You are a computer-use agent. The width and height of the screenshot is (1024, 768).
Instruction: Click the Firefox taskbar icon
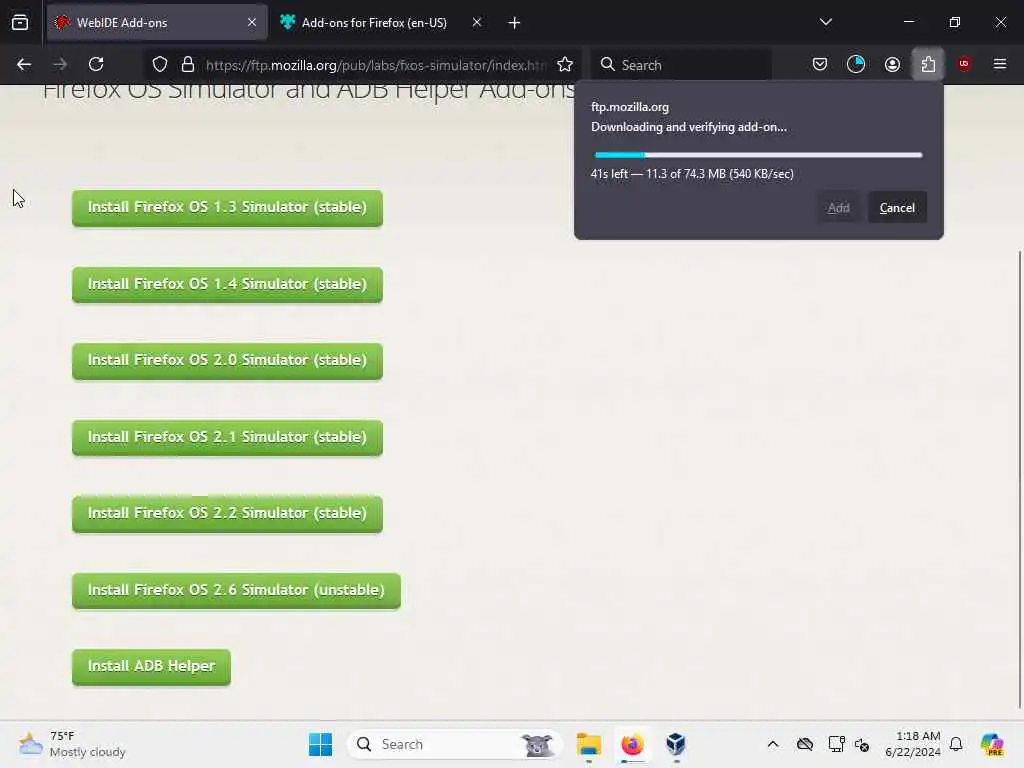(x=632, y=744)
